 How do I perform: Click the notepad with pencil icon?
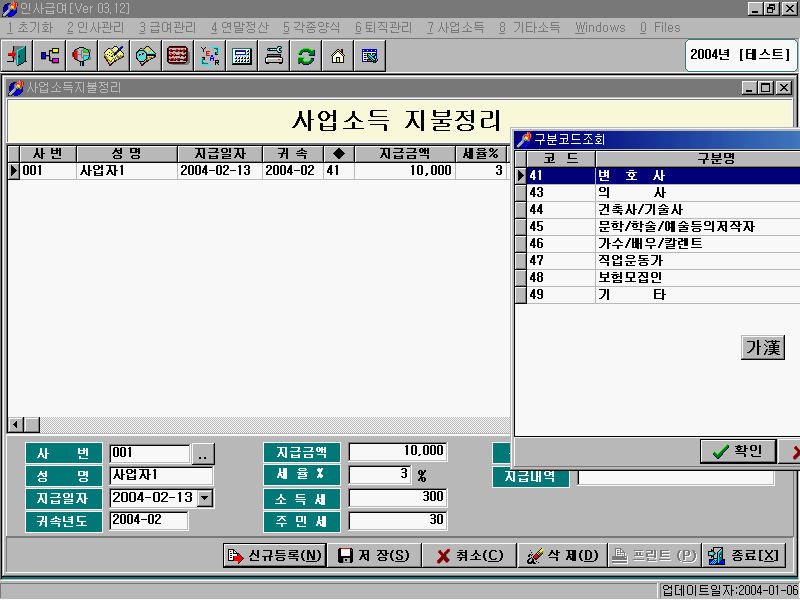[114, 56]
